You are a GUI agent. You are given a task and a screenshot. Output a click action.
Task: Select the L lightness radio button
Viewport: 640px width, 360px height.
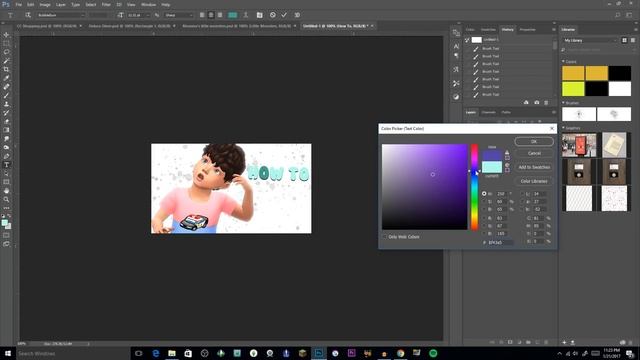(522, 194)
